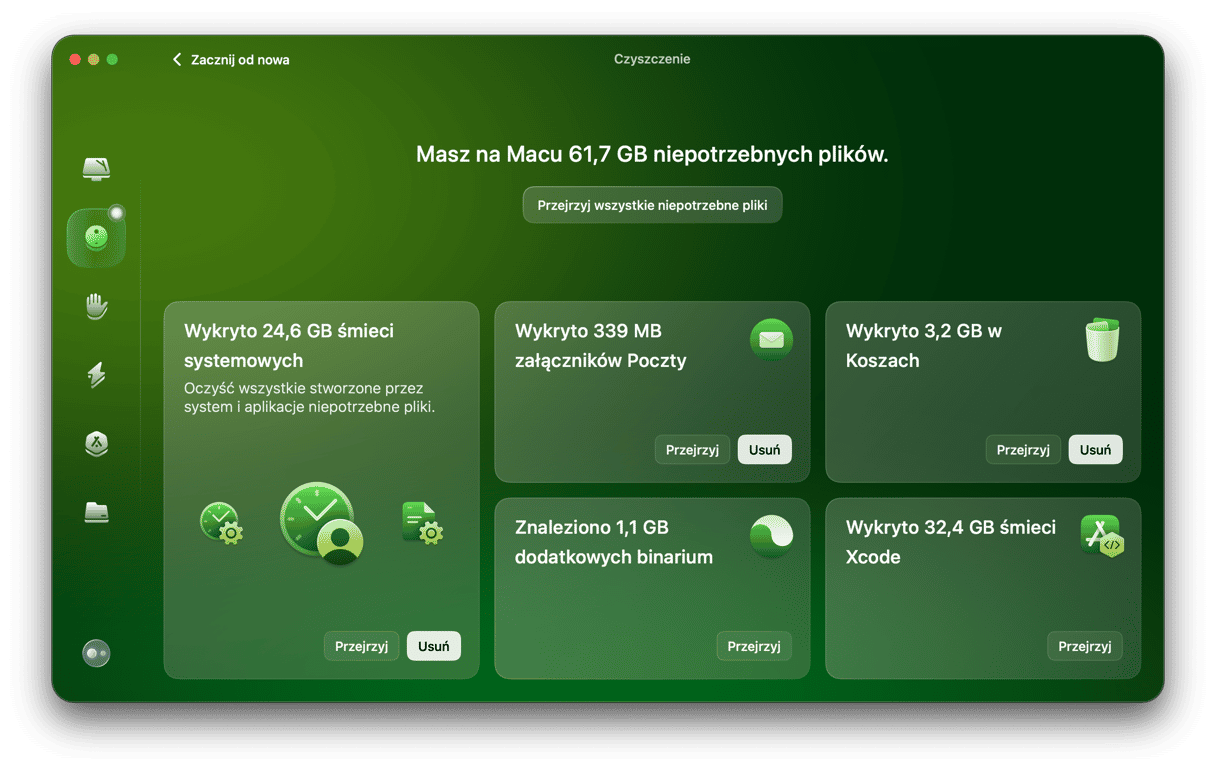Open Smart Care monitor icon in sidebar
The image size is (1216, 771).
click(x=96, y=168)
